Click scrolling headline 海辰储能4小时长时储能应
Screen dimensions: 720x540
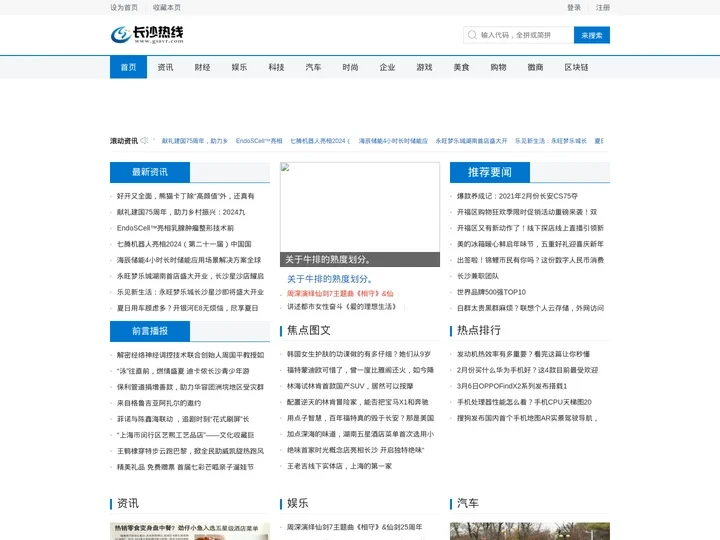click(x=393, y=141)
